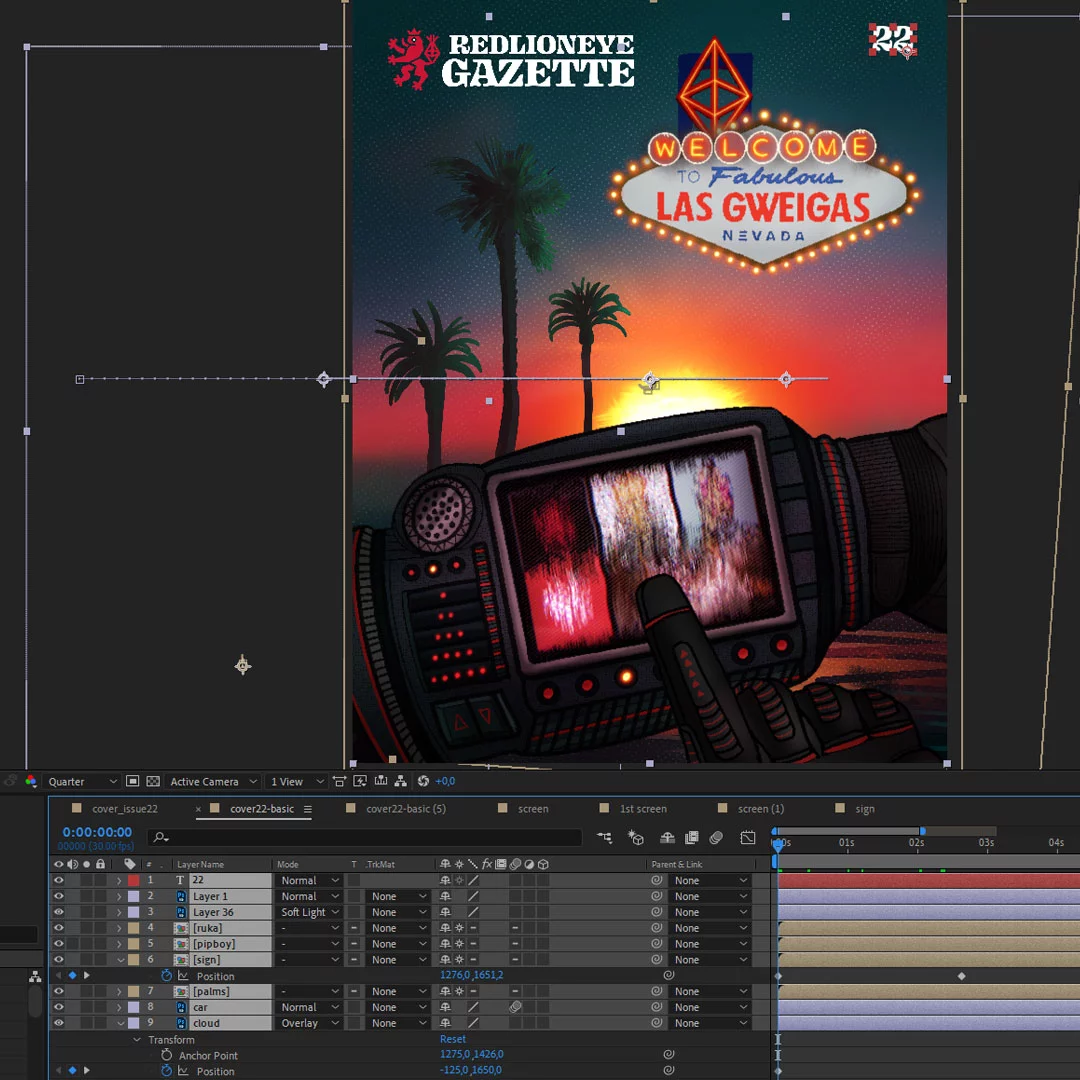The height and width of the screenshot is (1080, 1080).
Task: Open the Composition Mini-Flowchart icon
Action: 604,838
